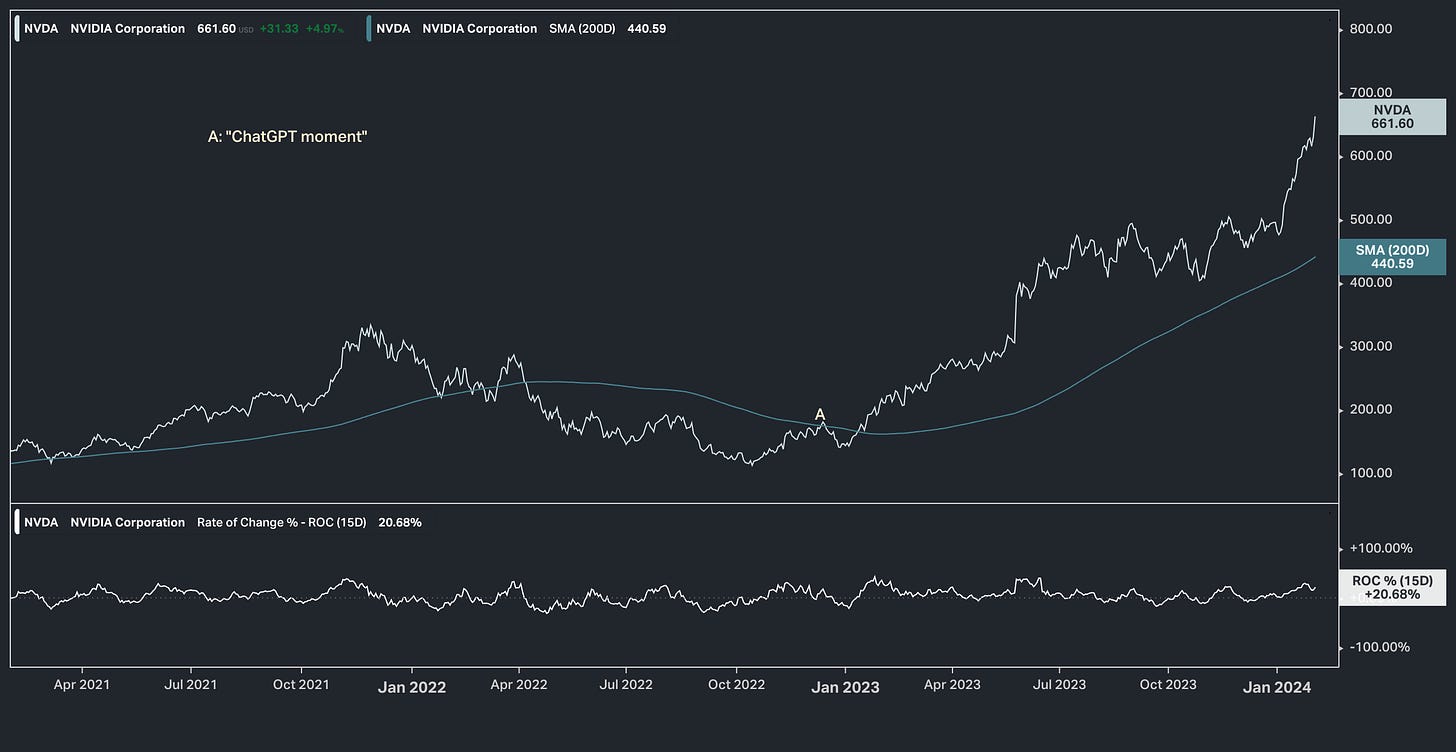Click the 800.00 price axis label

point(1371,29)
